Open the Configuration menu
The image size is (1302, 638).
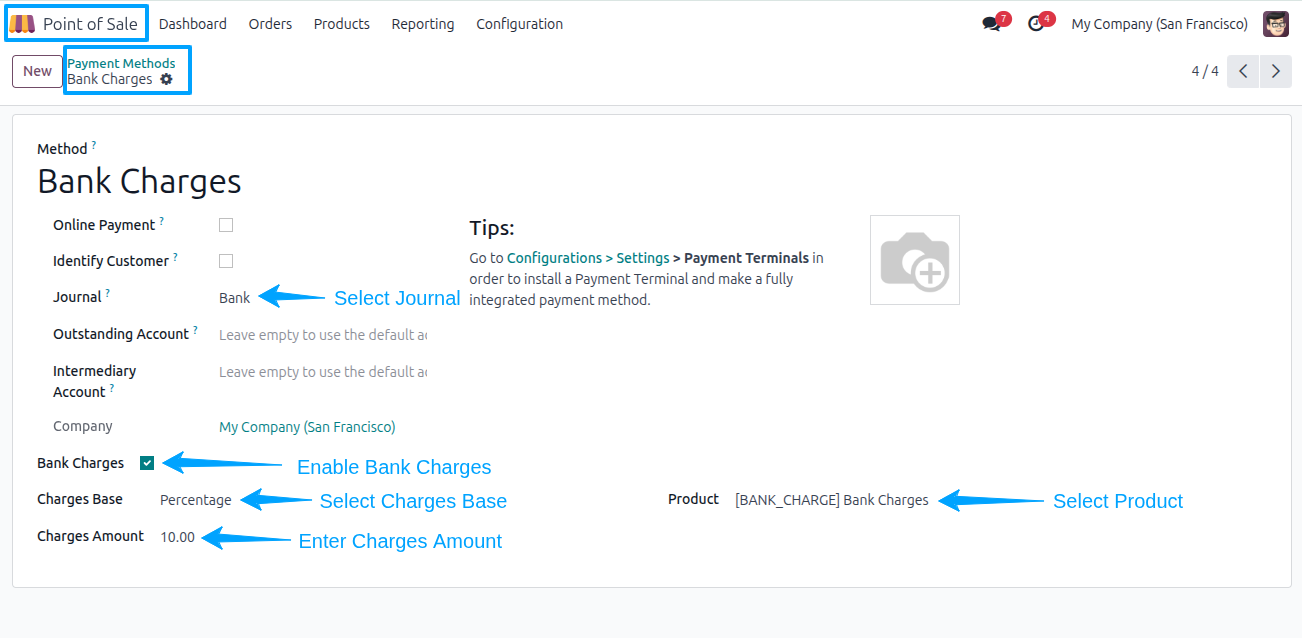click(x=519, y=24)
